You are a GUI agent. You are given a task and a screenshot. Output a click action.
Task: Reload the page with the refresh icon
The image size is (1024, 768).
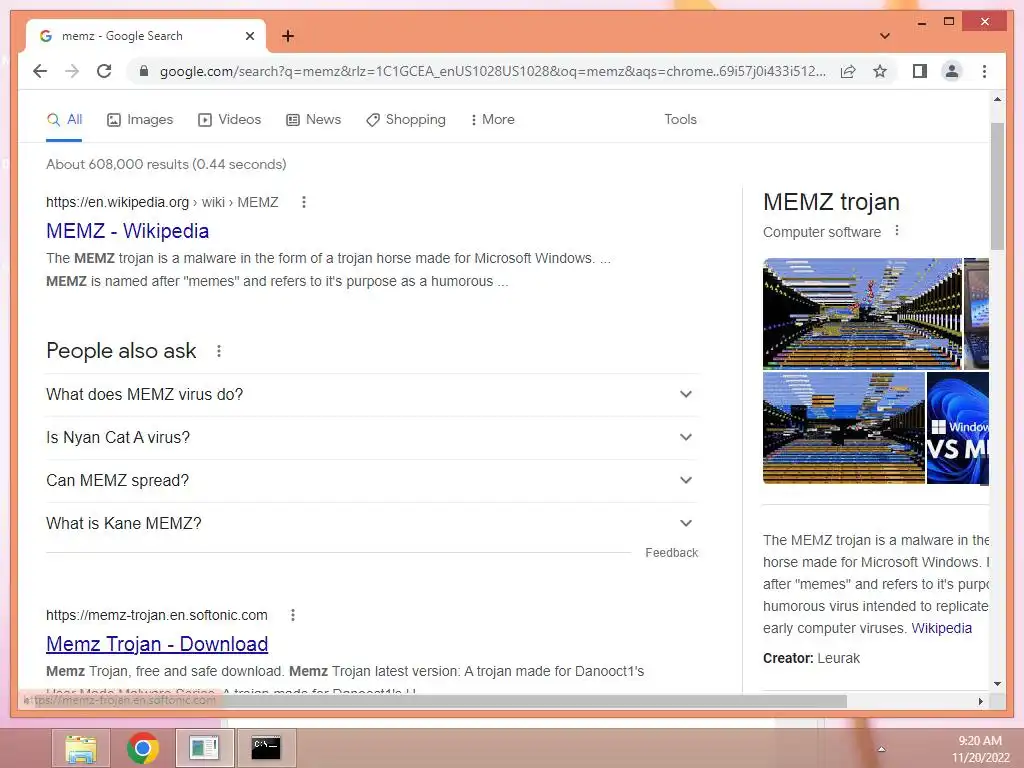tap(104, 71)
